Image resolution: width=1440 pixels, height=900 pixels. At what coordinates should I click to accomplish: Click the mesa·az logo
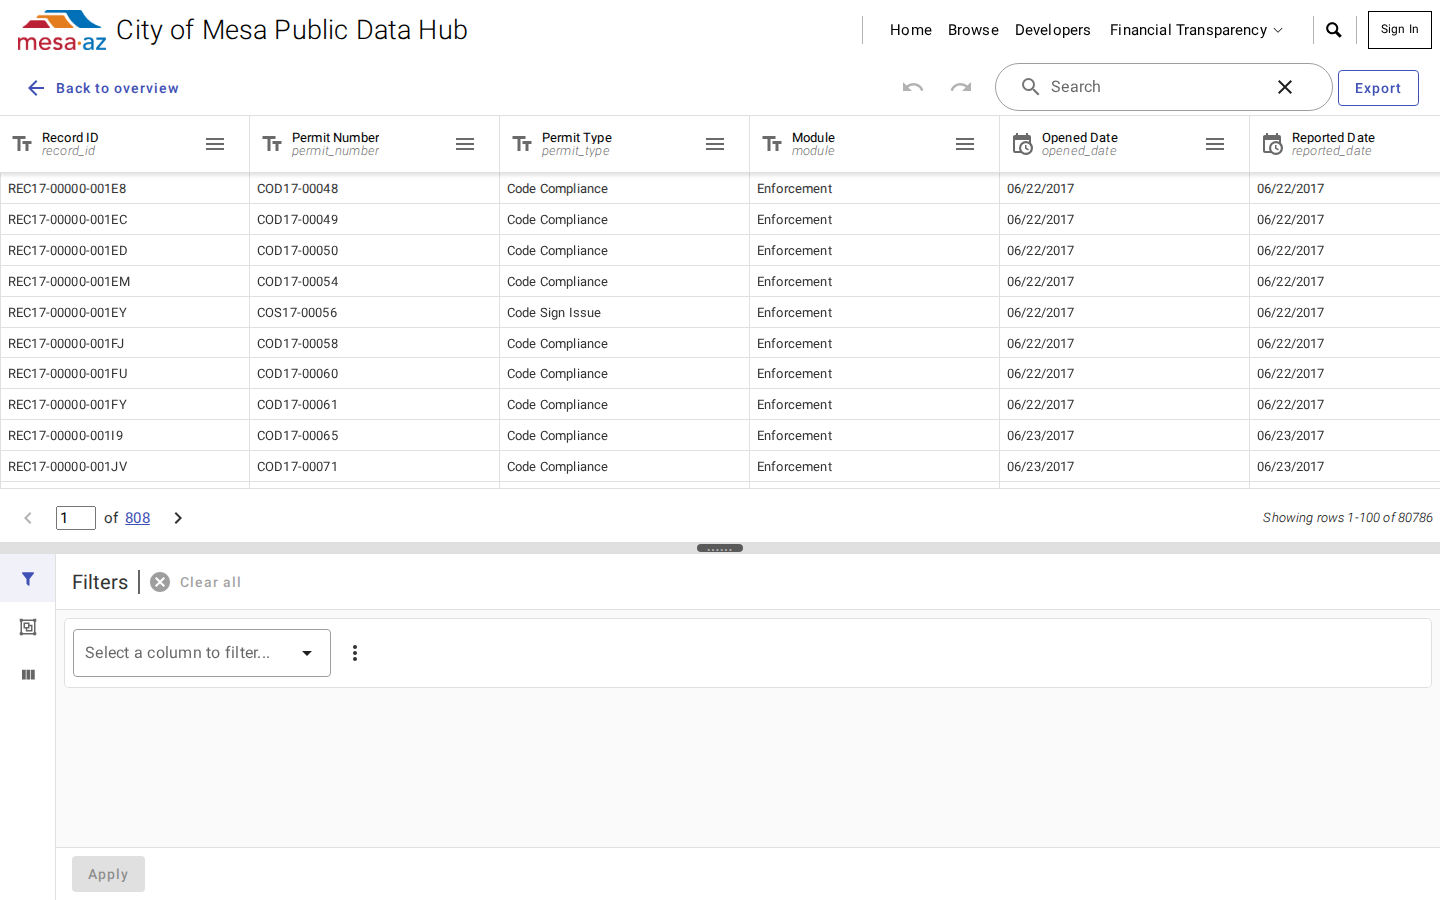[x=62, y=30]
